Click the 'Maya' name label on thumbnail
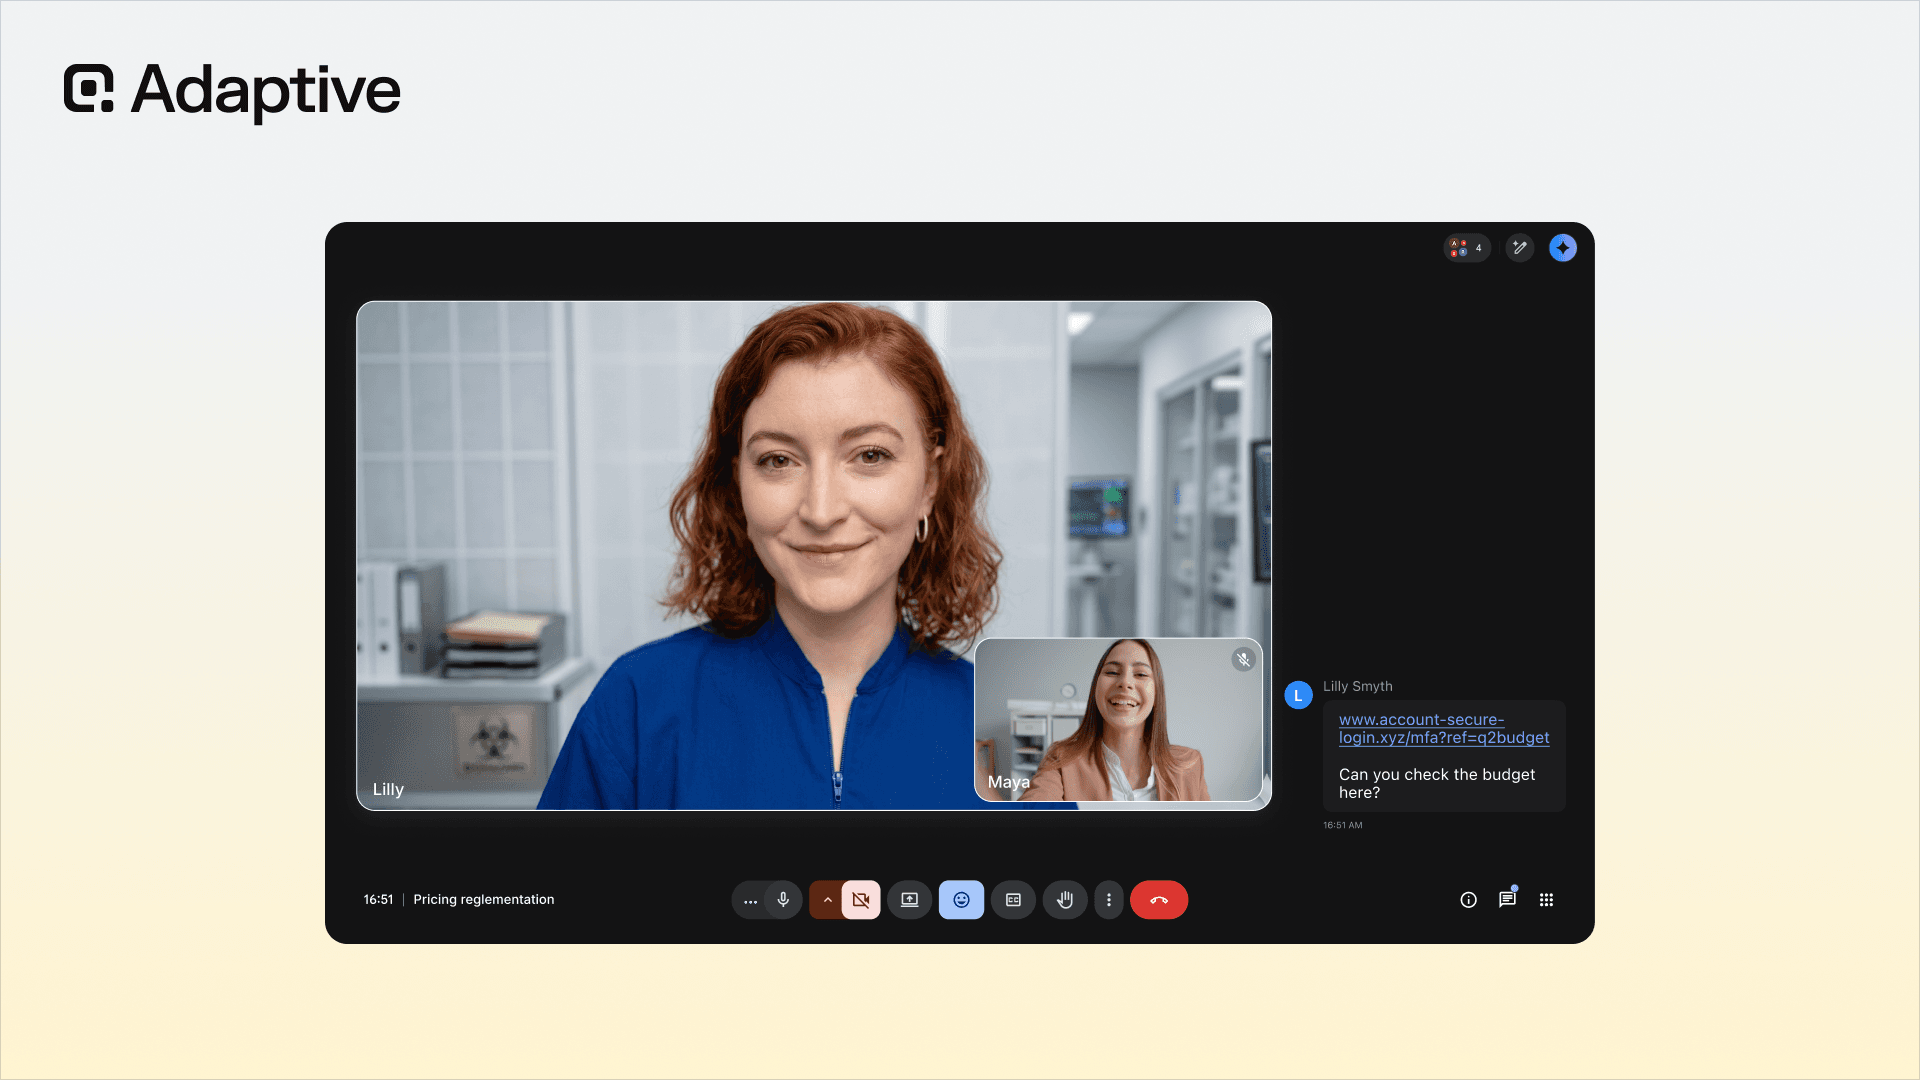Image resolution: width=1920 pixels, height=1080 pixels. [x=1008, y=782]
